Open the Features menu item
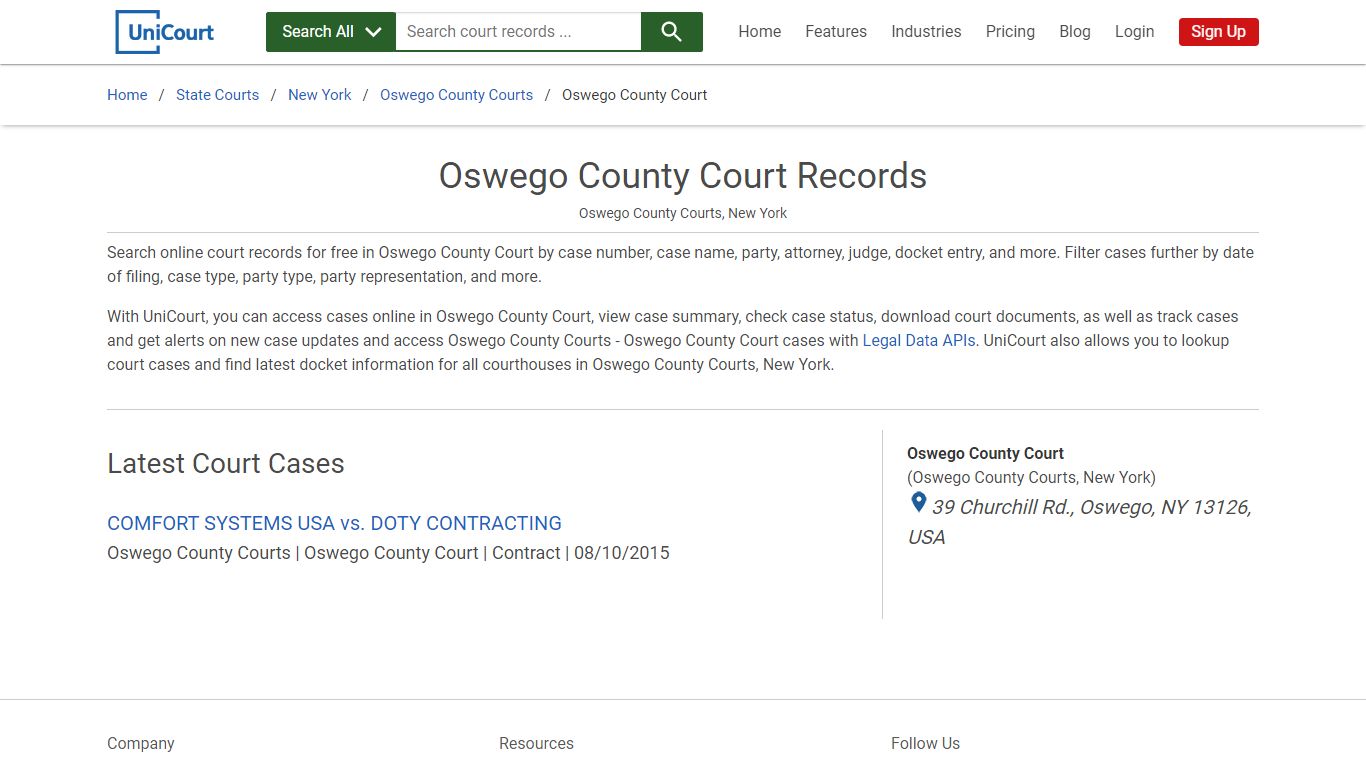1366x768 pixels. click(836, 32)
